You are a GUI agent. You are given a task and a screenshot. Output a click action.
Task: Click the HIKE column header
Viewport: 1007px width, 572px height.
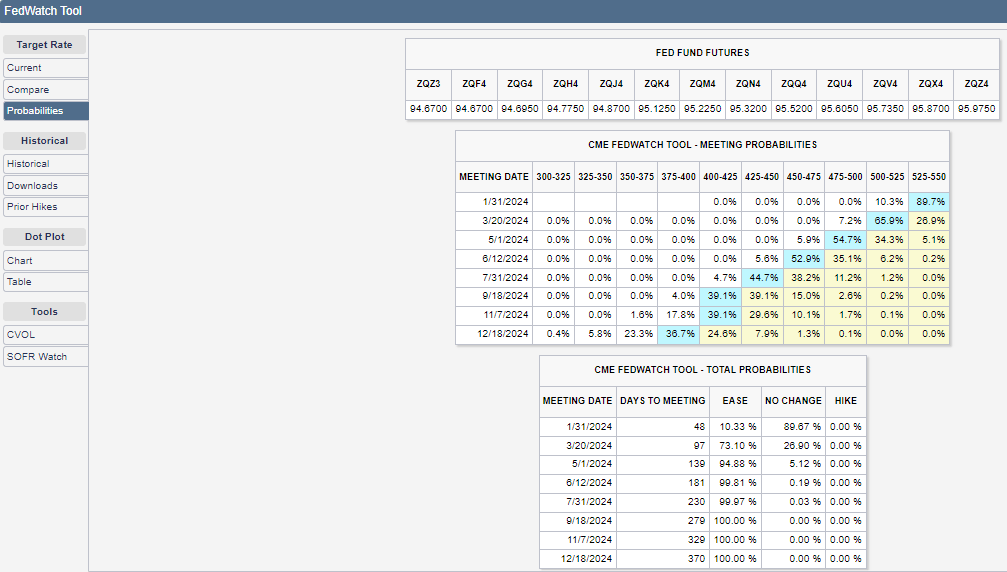[x=846, y=401]
